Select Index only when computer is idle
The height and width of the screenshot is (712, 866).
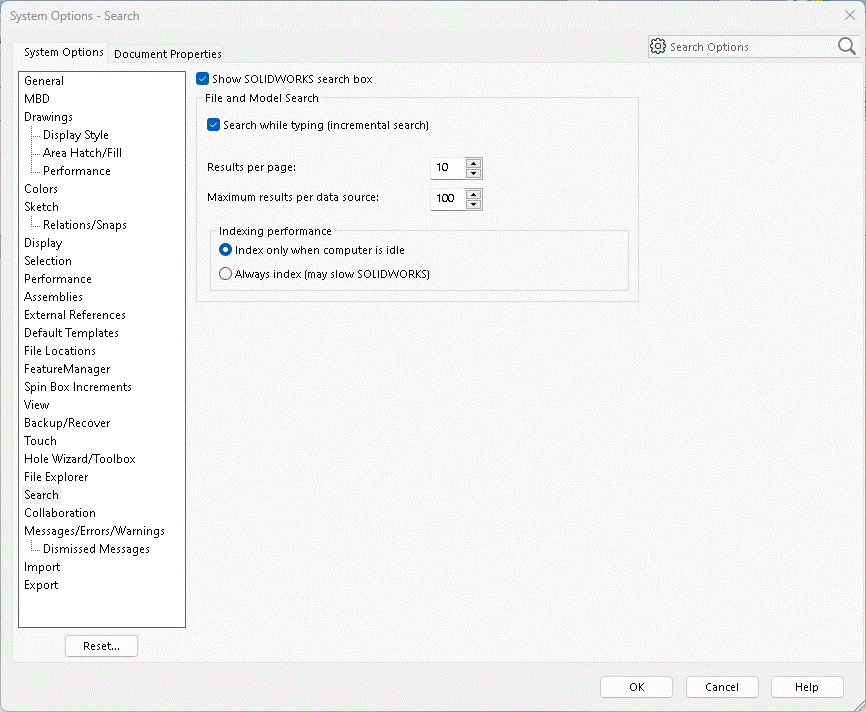click(x=225, y=250)
